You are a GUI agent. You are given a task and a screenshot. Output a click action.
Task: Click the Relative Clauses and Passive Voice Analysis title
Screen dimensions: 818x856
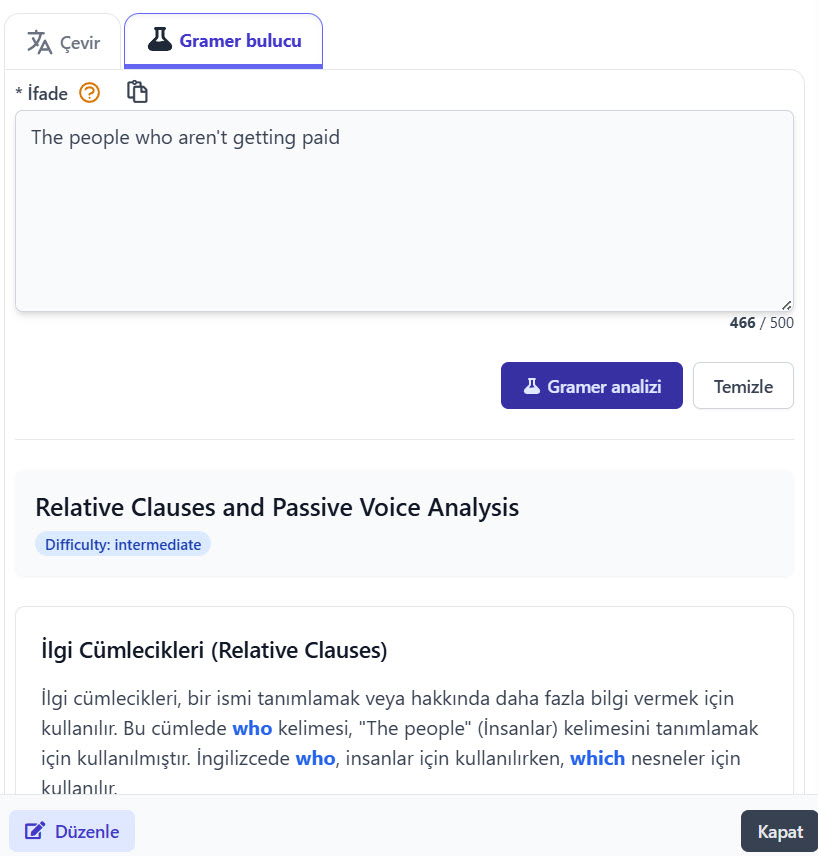[x=277, y=507]
